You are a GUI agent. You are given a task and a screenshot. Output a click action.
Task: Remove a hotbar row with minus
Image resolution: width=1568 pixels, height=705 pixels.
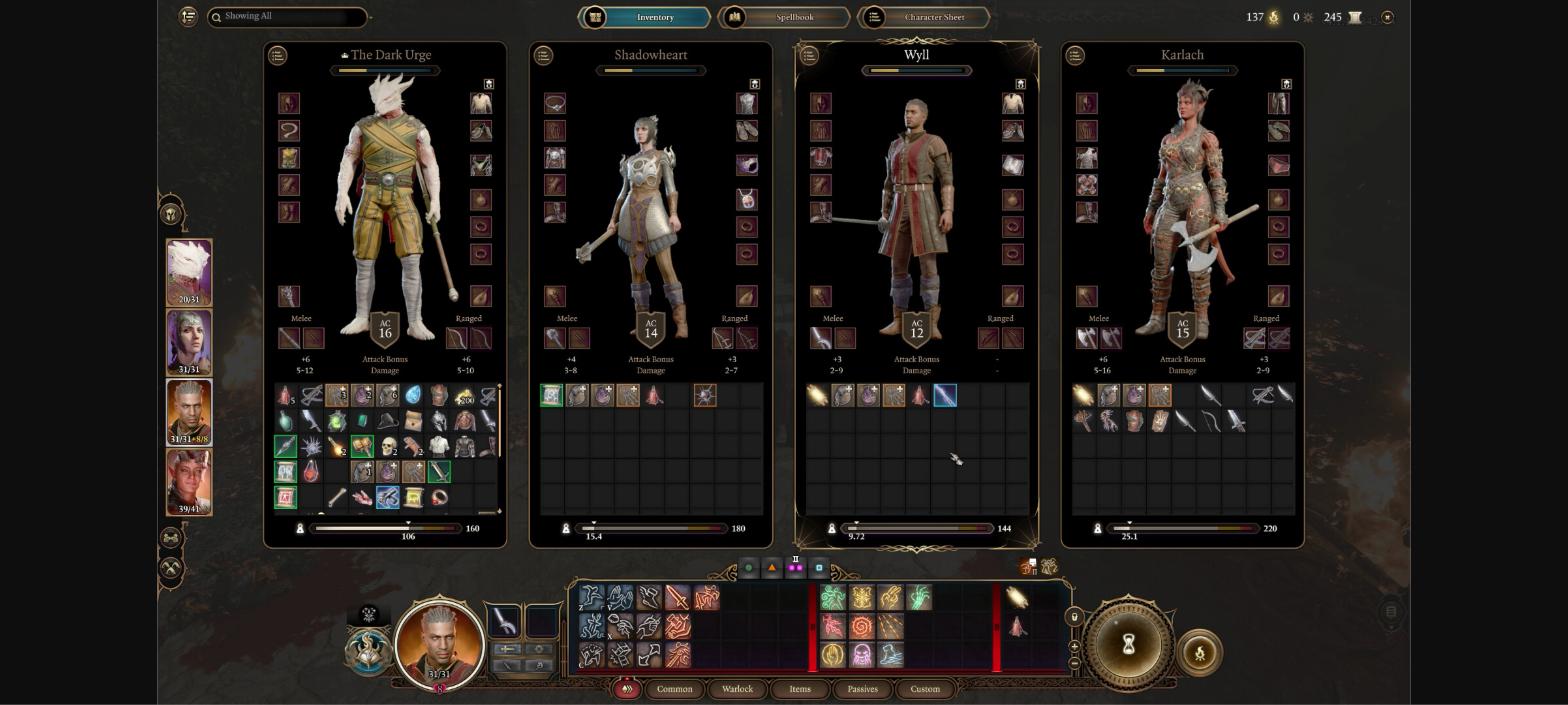pyautogui.click(x=1074, y=662)
